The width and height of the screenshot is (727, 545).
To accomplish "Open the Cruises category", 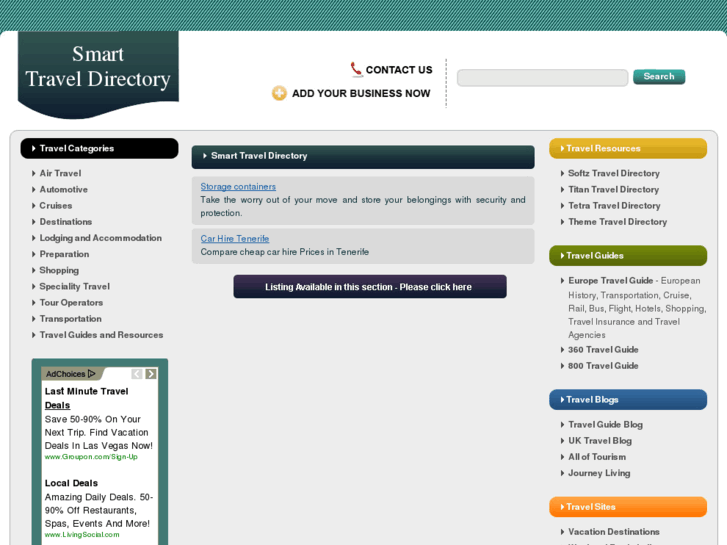I will tap(56, 205).
